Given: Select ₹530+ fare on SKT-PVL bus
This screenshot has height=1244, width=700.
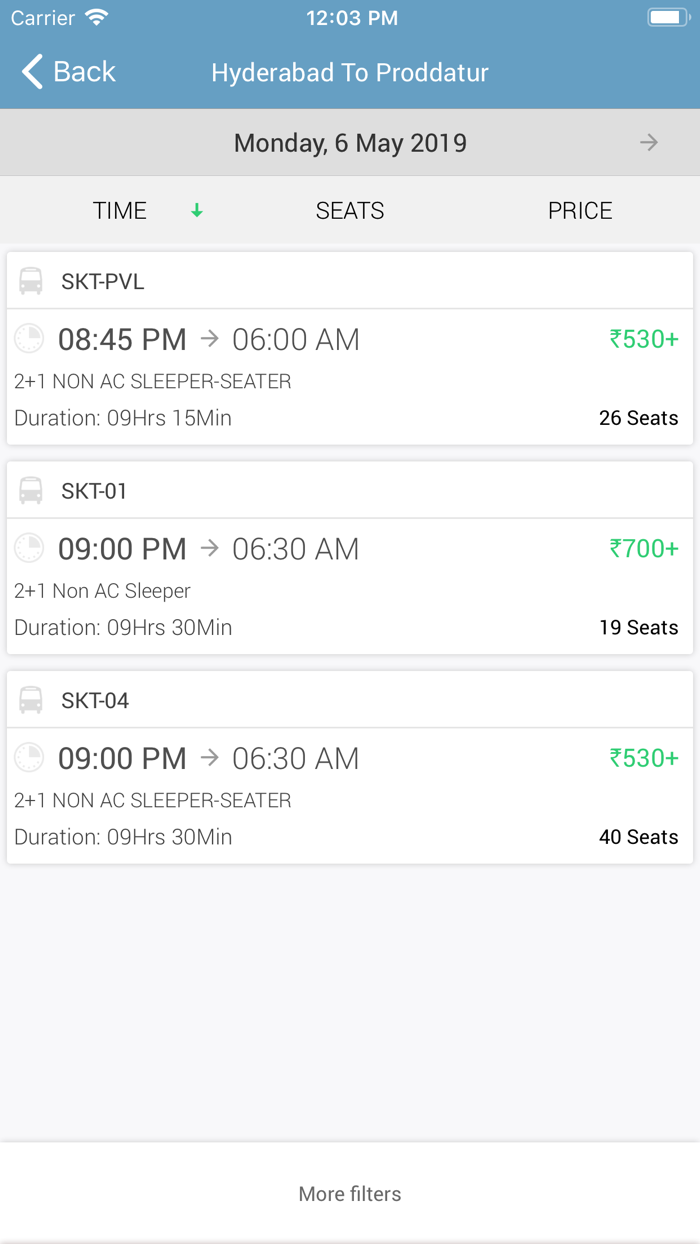Looking at the screenshot, I should pos(644,339).
